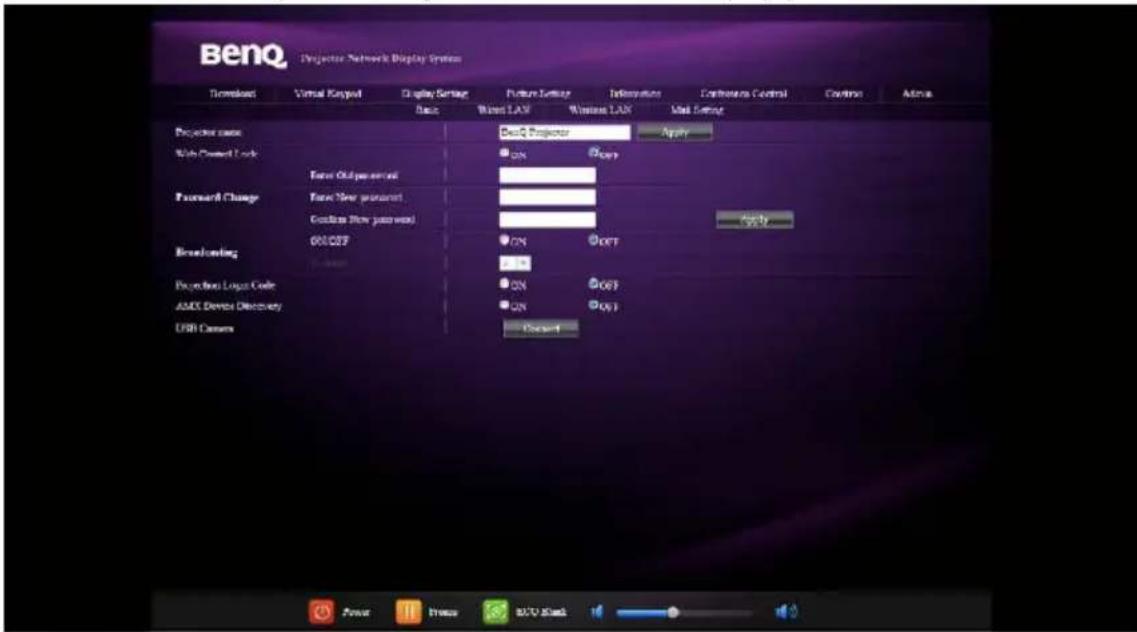Turn Projection Login Code ON
1137x632 pixels.
[504, 283]
